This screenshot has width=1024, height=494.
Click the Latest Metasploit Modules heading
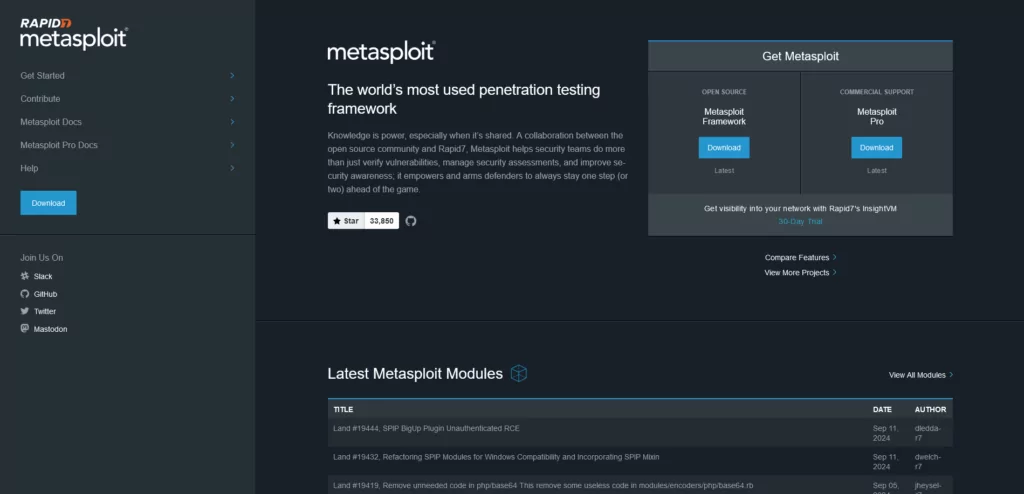(x=415, y=374)
